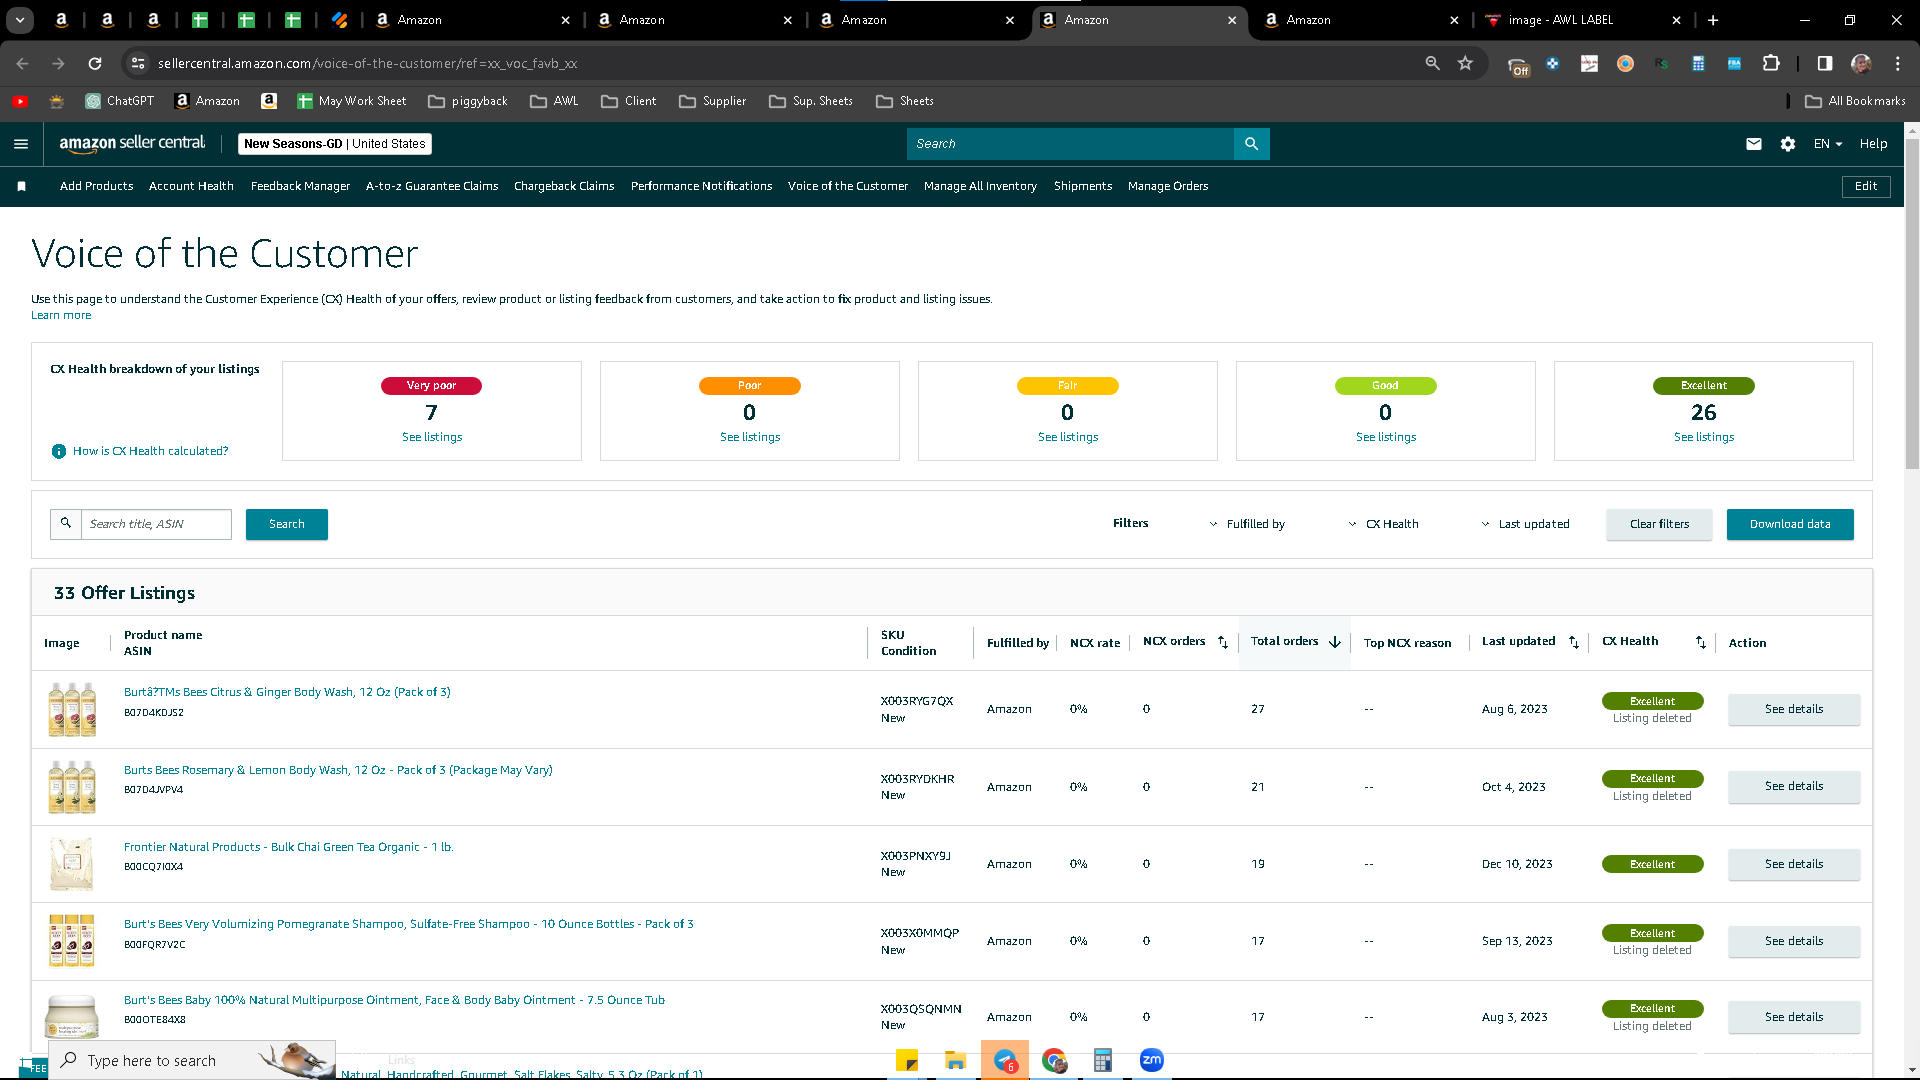Screen dimensions: 1920x1080
Task: Open Burt's Bees Baby Ointment listing link
Action: pos(394,1000)
